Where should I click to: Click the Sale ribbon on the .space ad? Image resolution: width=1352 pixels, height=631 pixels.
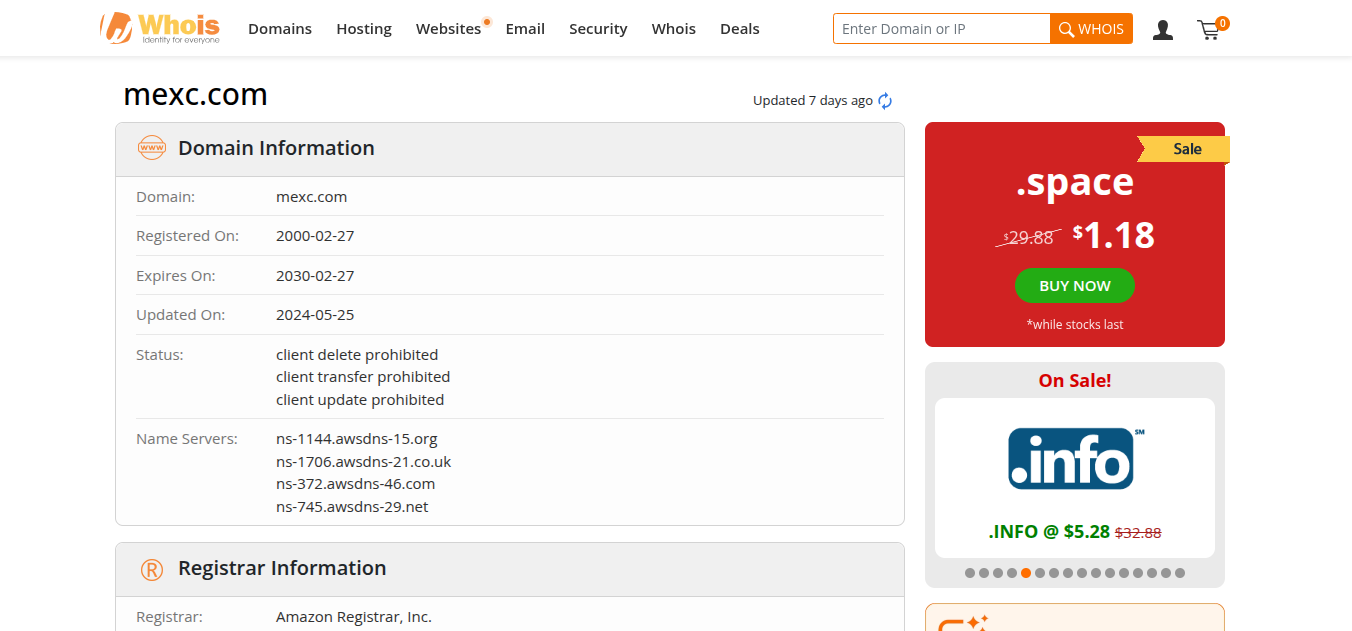(x=1185, y=149)
